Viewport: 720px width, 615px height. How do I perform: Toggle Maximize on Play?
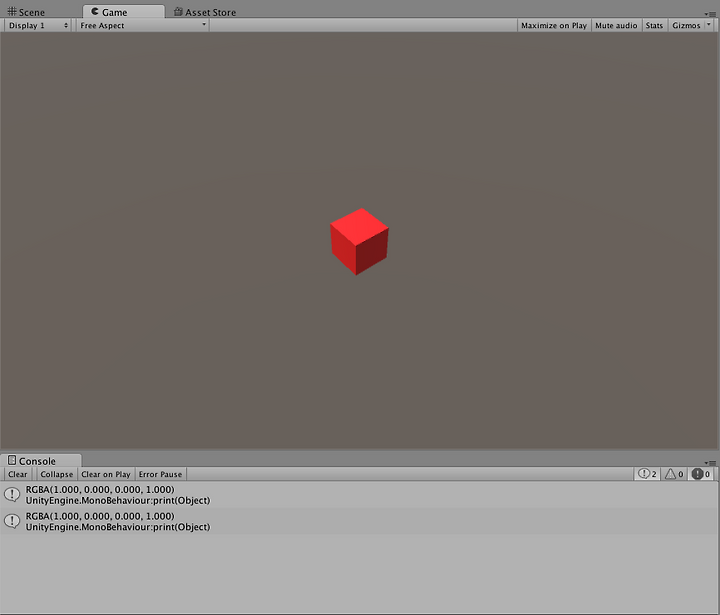pyautogui.click(x=554, y=26)
